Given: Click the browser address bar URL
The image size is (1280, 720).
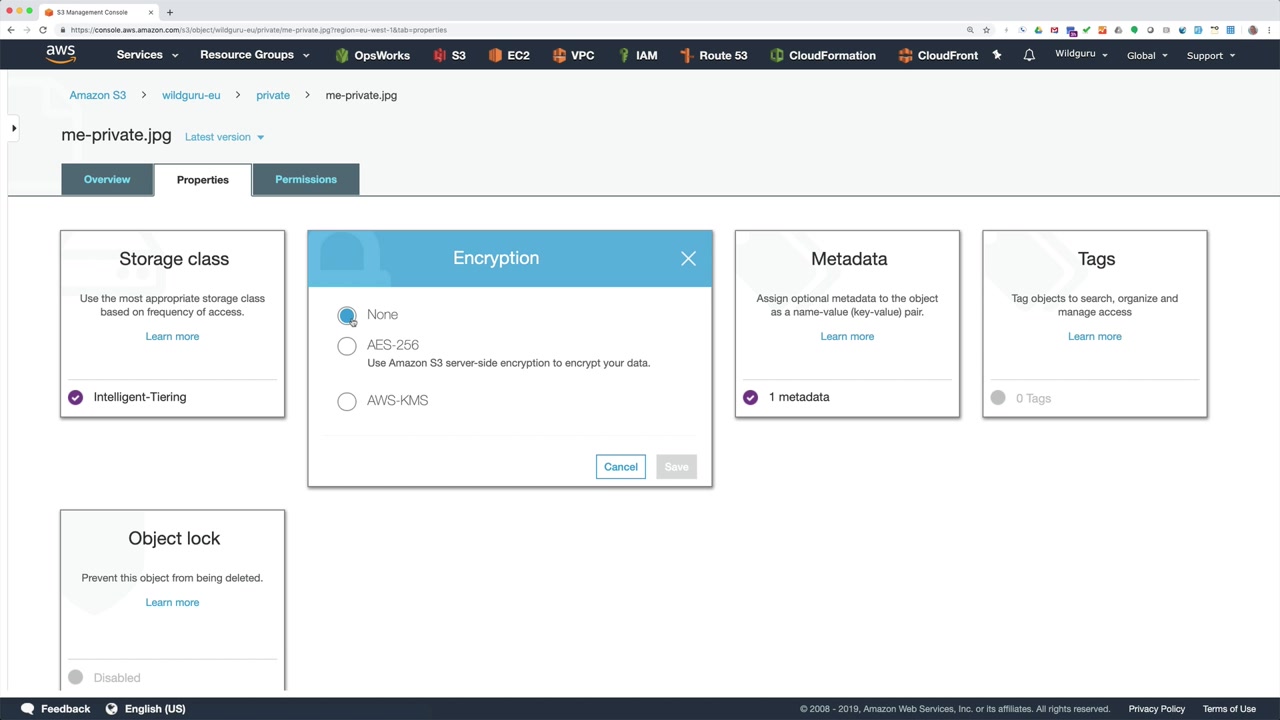Looking at the screenshot, I should tap(259, 30).
